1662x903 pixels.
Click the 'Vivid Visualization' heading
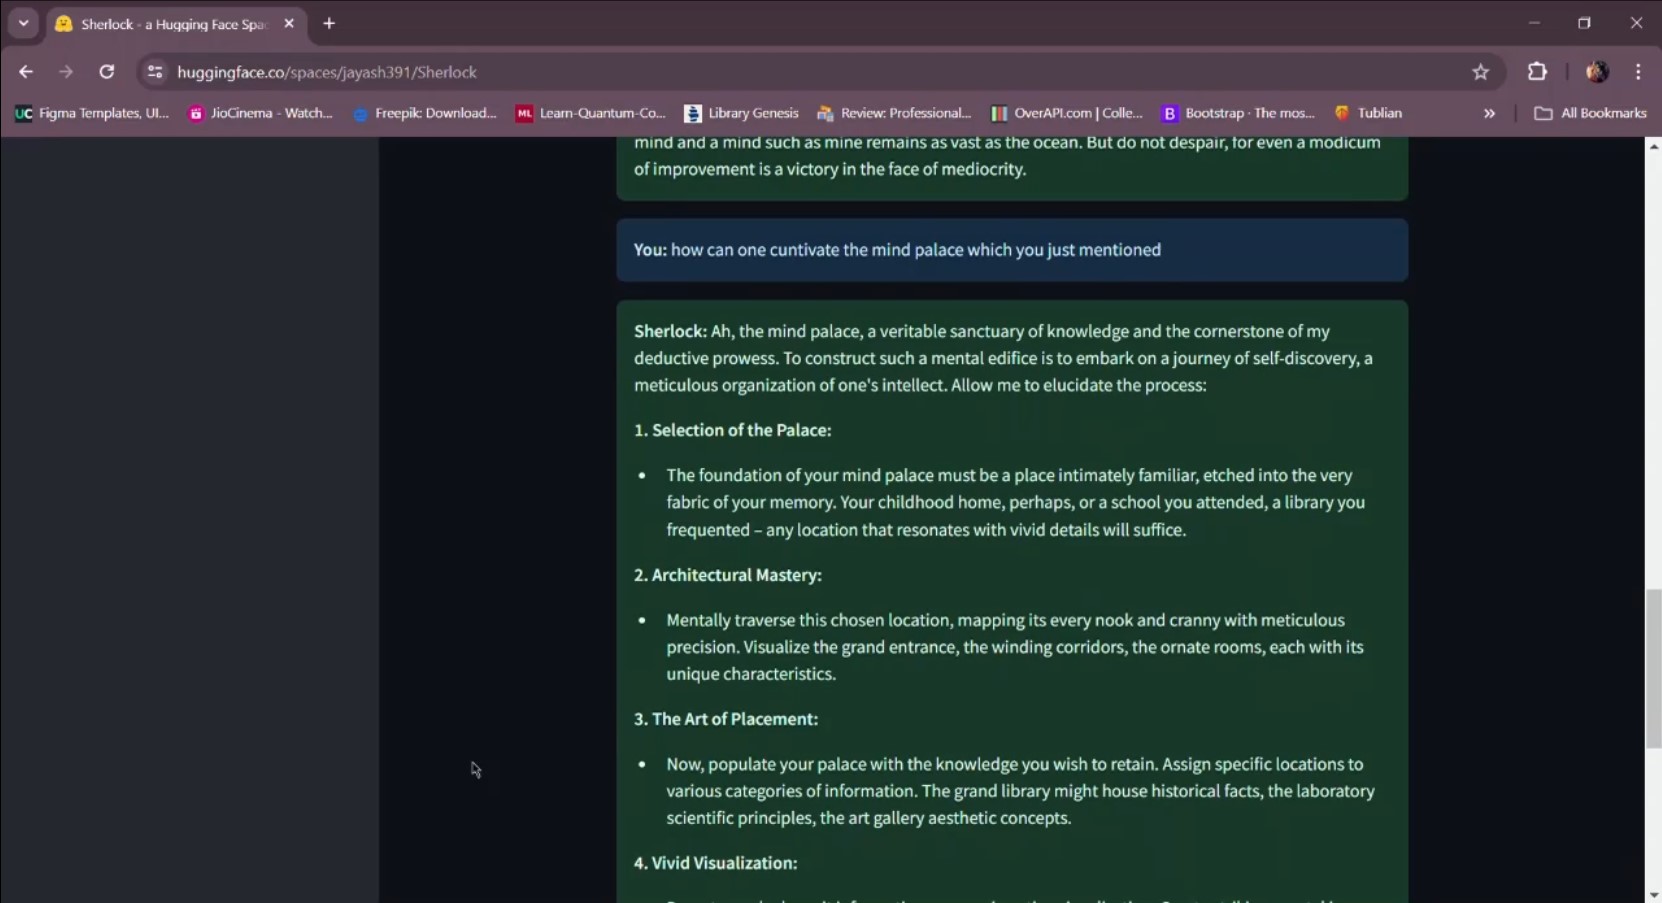click(x=716, y=863)
